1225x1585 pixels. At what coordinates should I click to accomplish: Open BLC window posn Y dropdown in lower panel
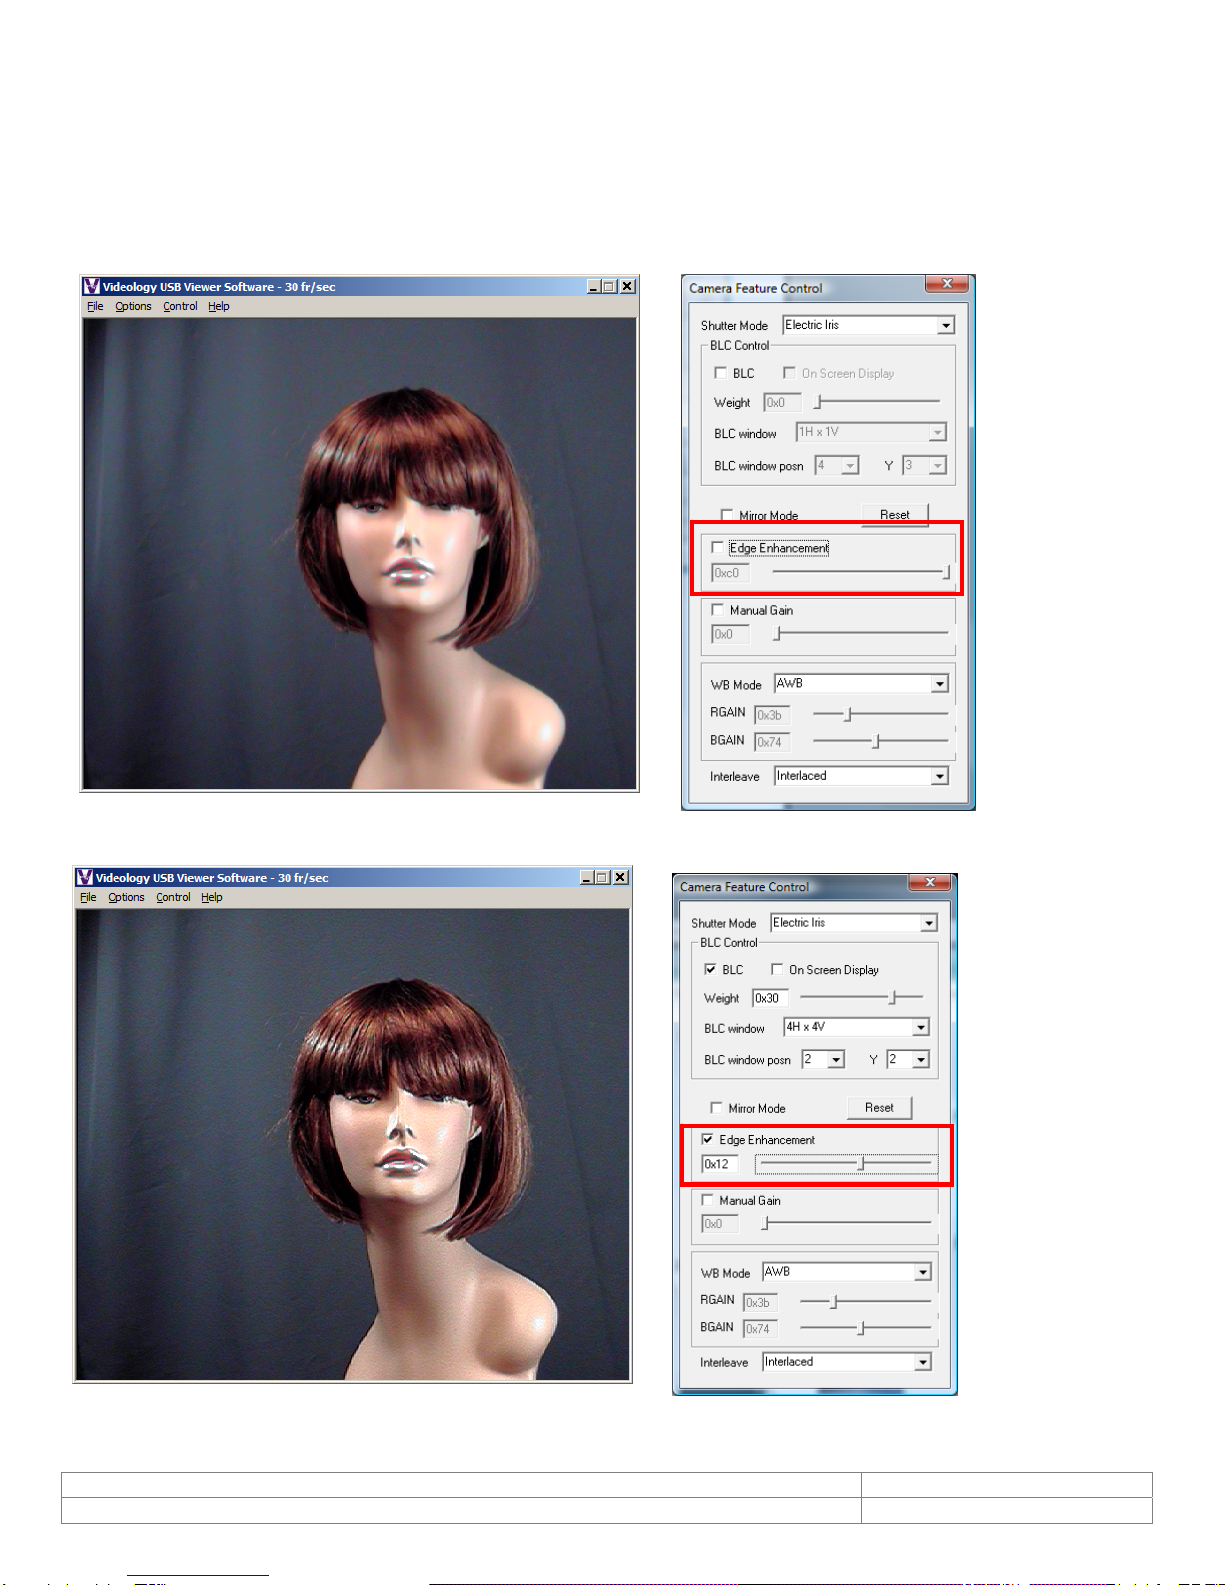pyautogui.click(x=921, y=1059)
